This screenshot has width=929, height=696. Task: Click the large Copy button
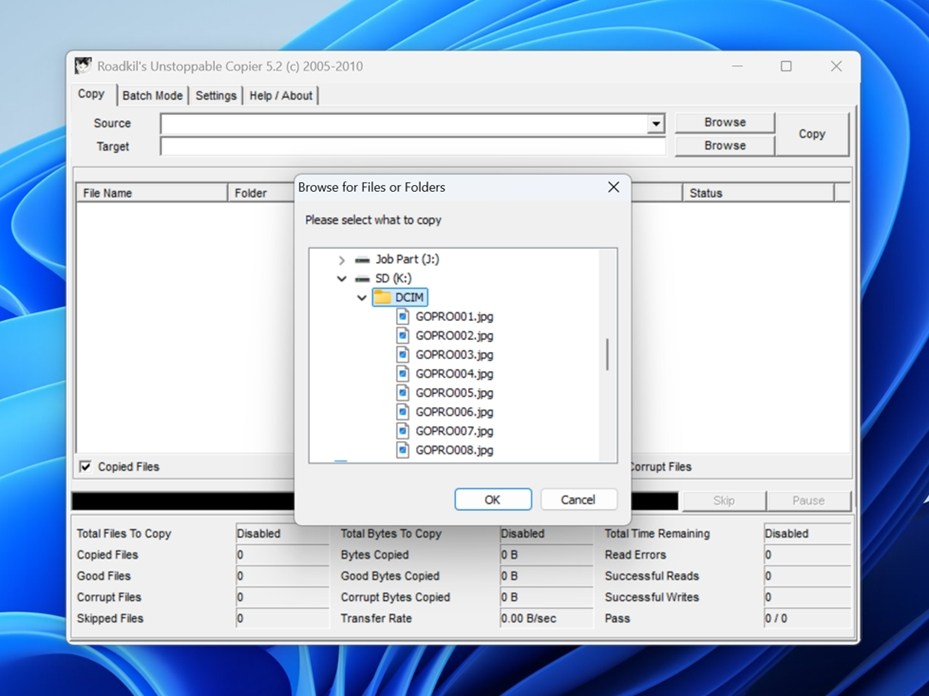812,134
